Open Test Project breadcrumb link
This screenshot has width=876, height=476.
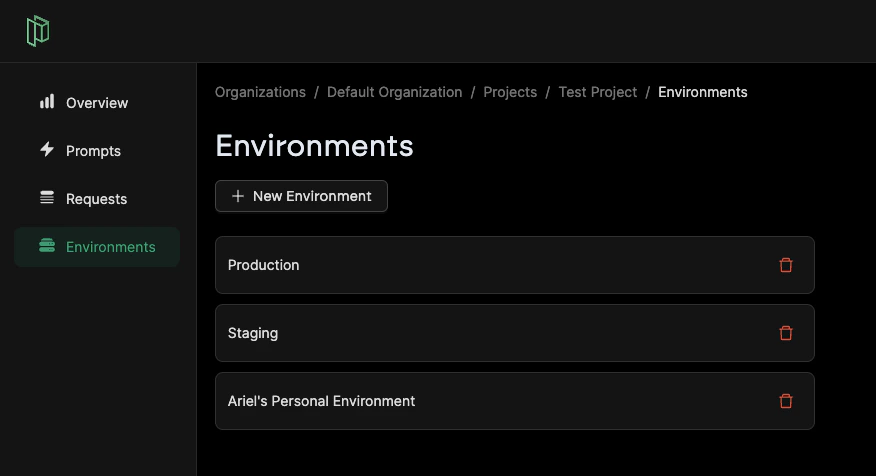coord(598,92)
